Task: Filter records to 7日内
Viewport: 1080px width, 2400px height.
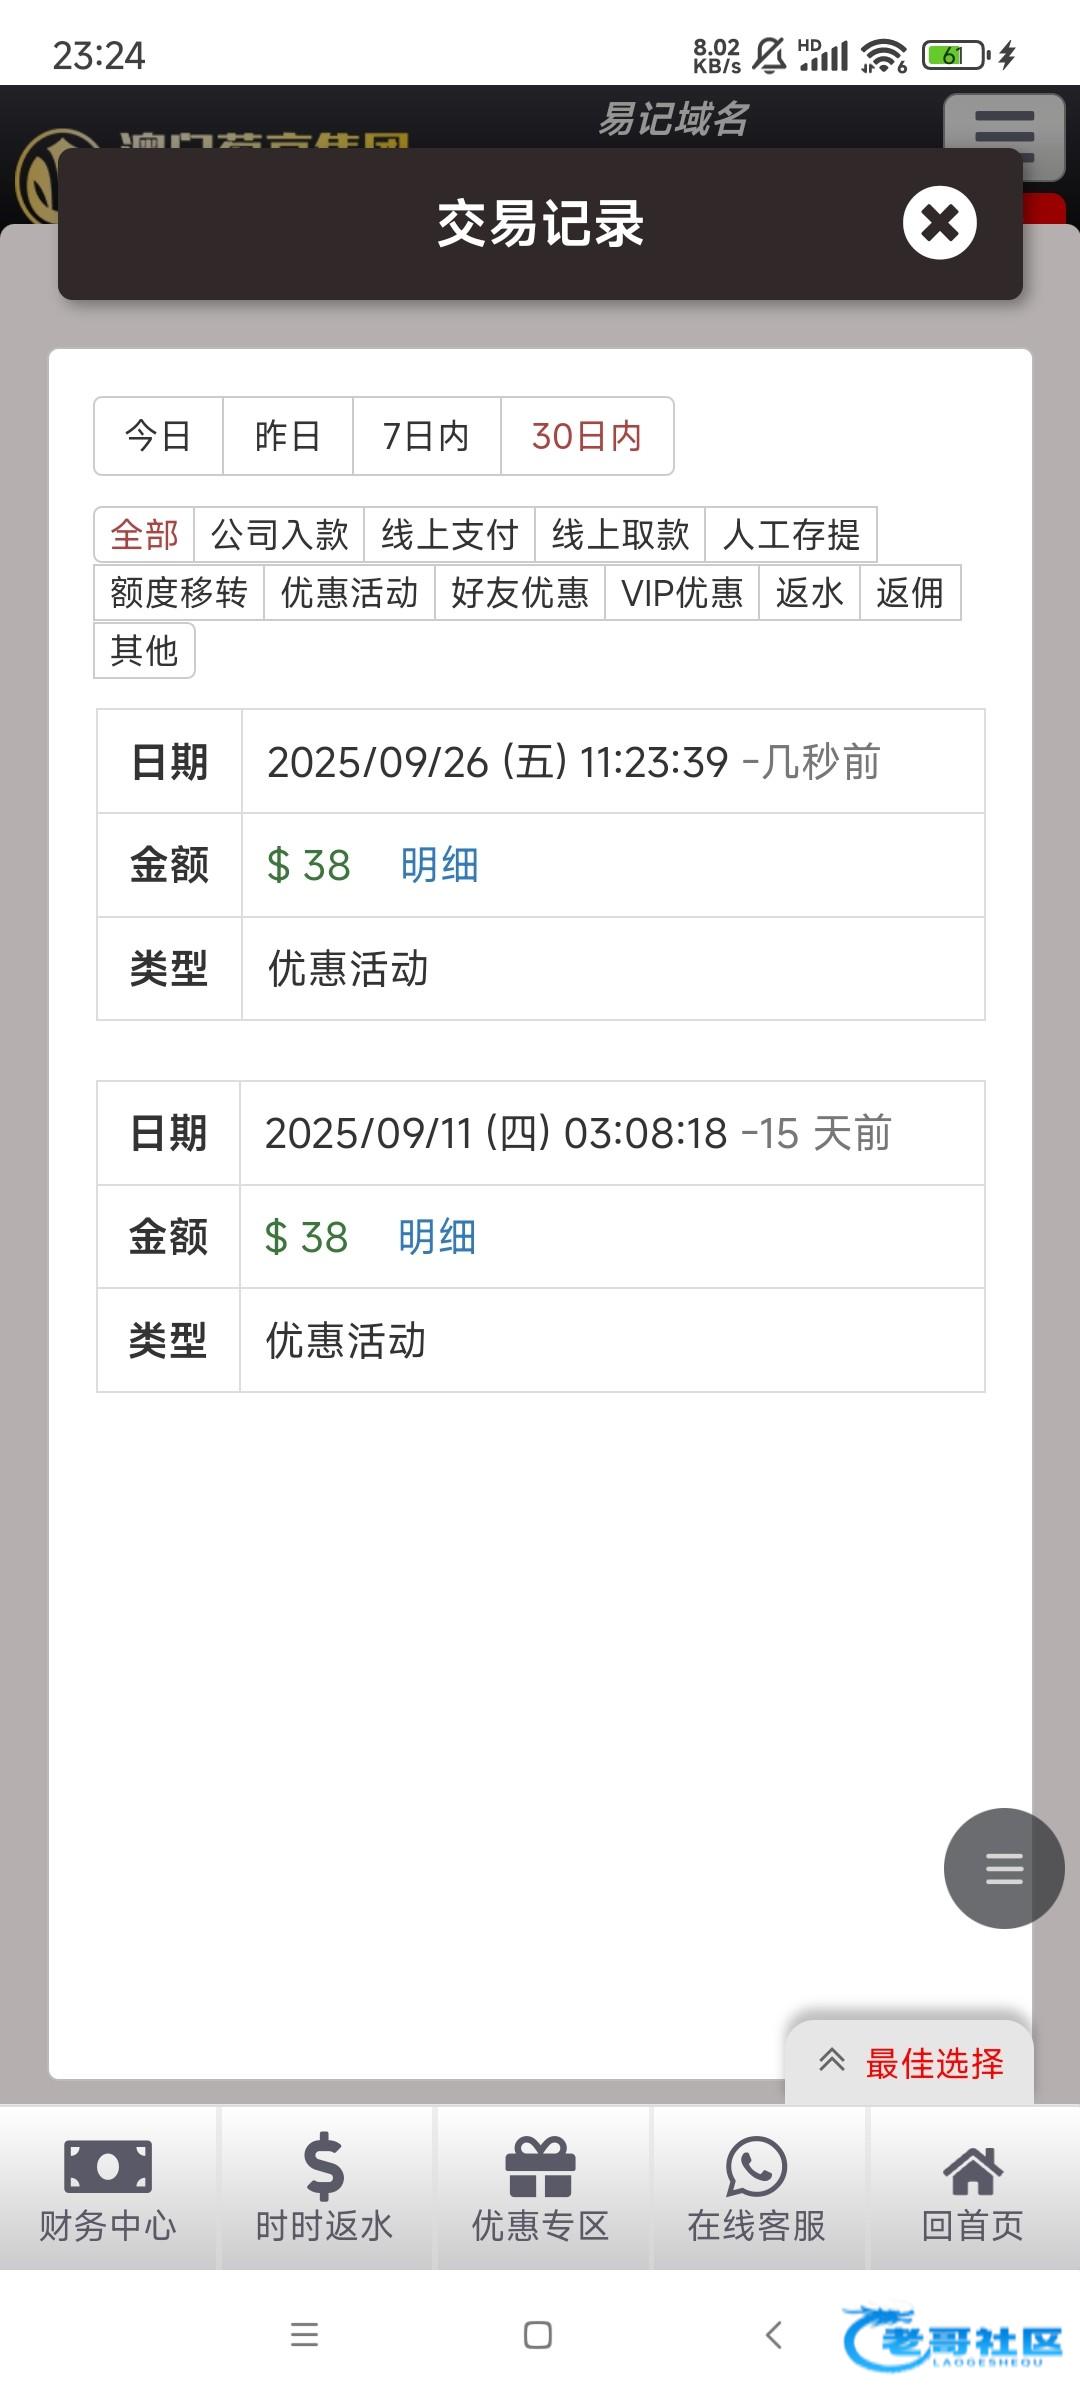Action: [426, 436]
